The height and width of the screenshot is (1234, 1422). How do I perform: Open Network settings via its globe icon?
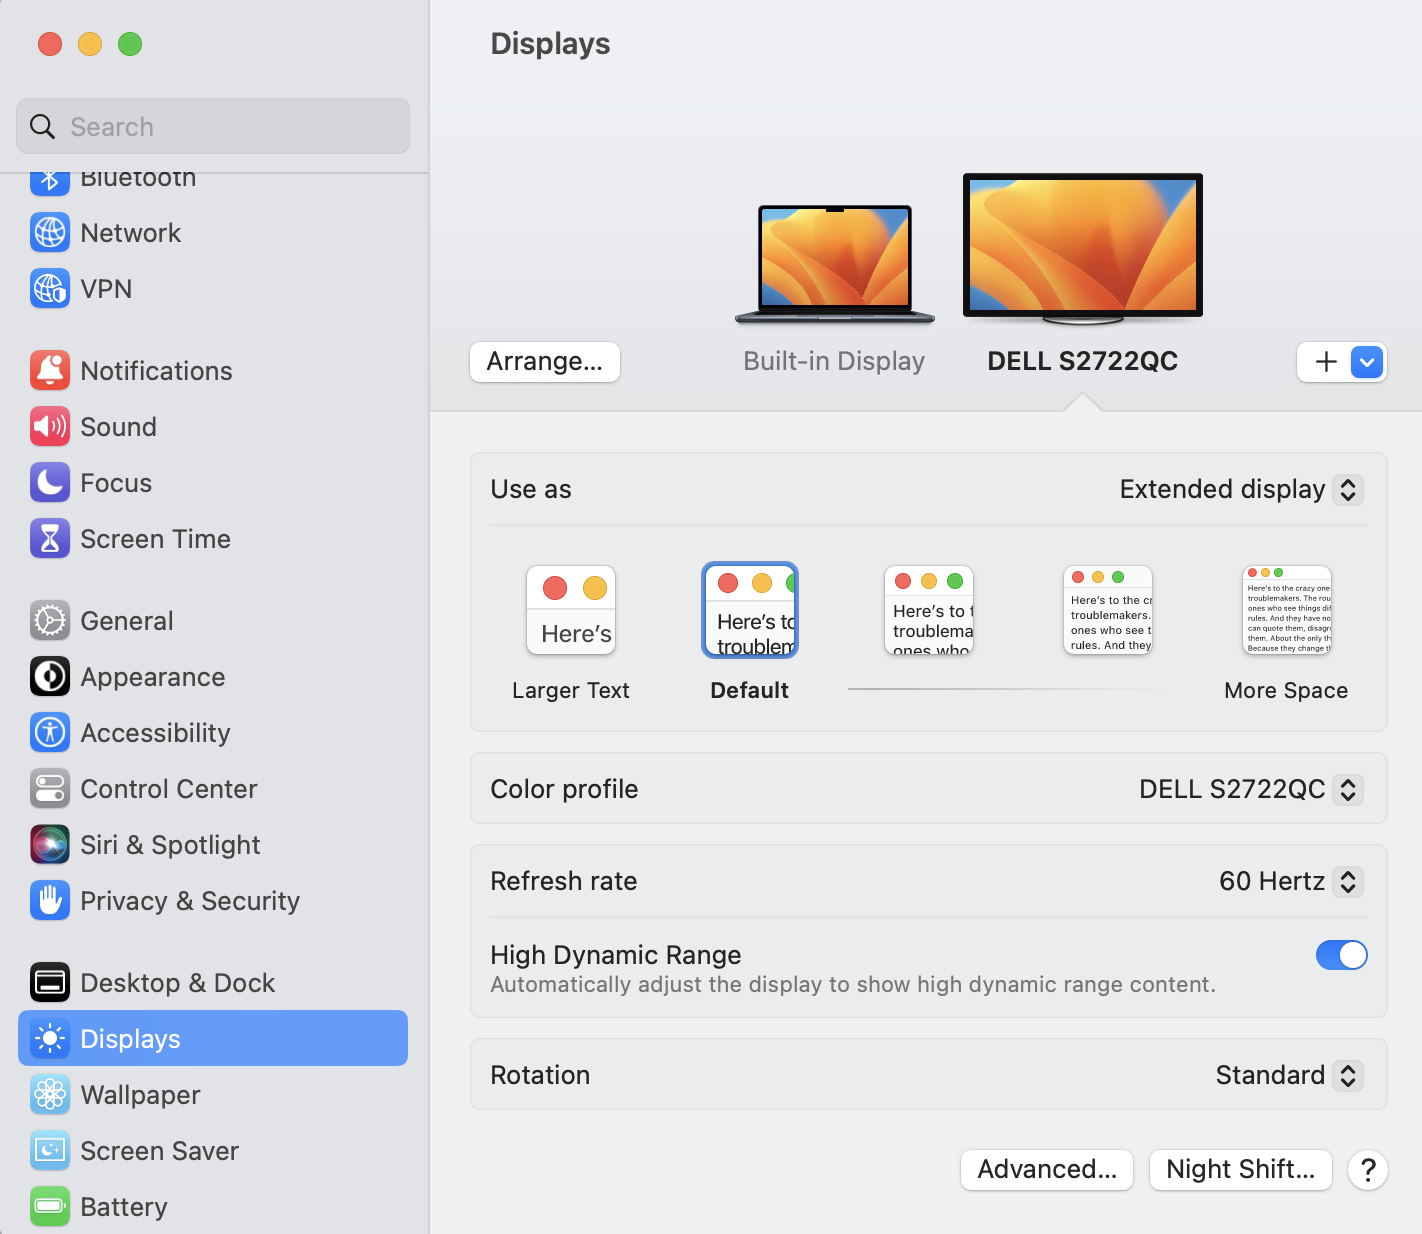(x=50, y=232)
